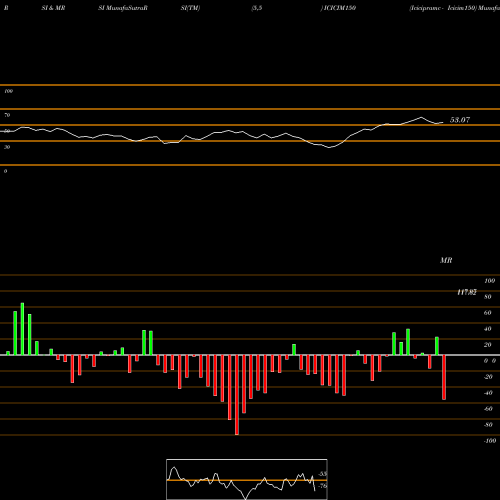The image size is (500, 500).
Task: Click the MR right axis label 40
Action: coord(488,329)
